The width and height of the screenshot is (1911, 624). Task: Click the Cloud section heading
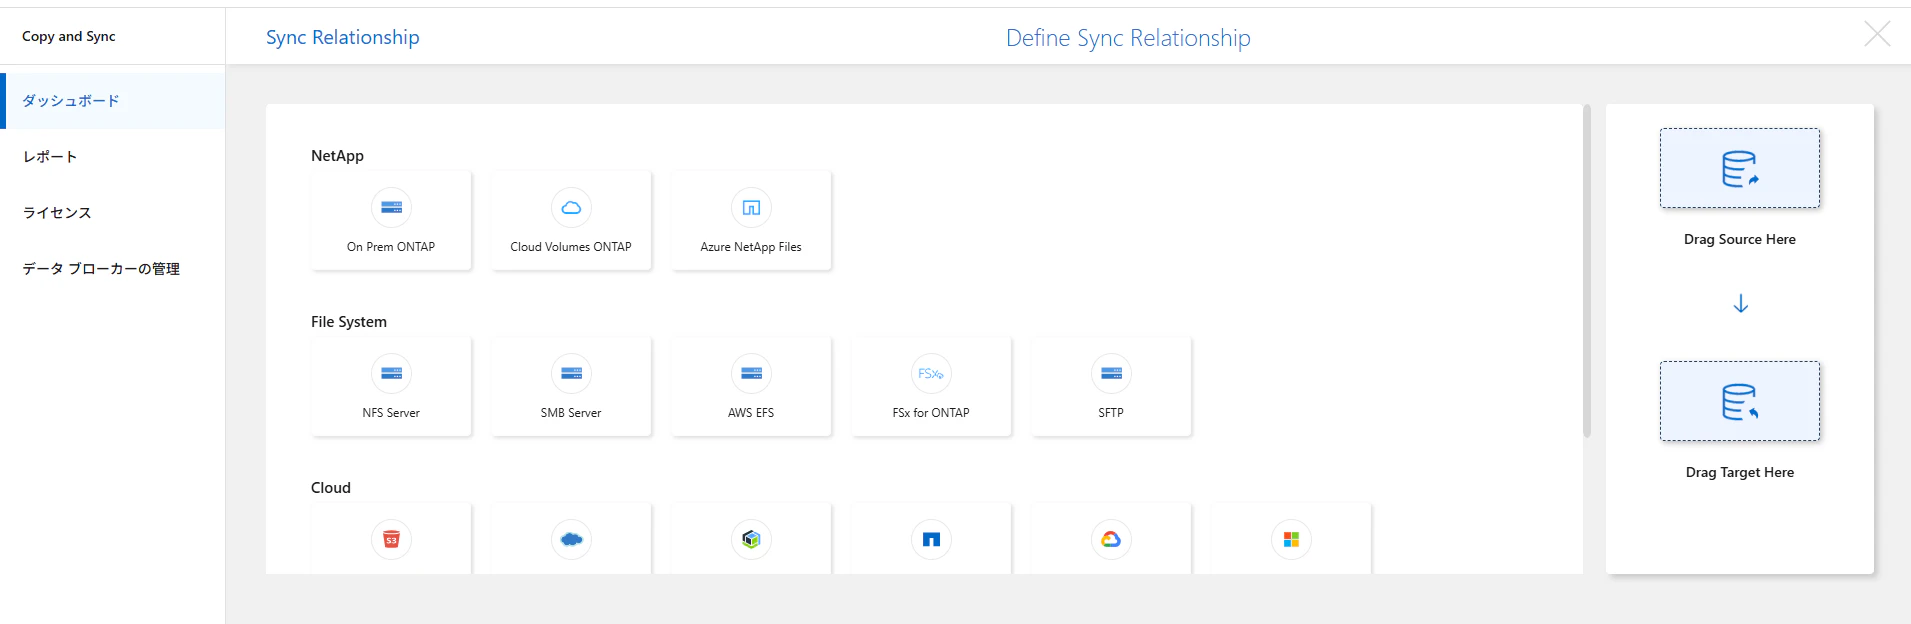click(x=331, y=488)
